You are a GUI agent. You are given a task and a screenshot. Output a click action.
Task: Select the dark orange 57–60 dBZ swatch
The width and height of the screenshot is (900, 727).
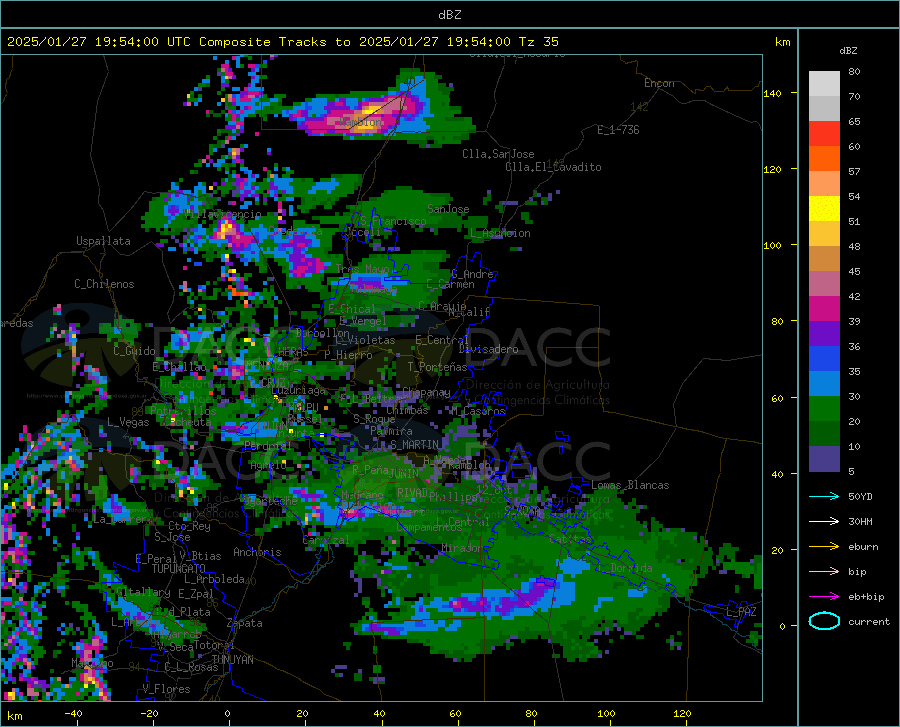tap(824, 159)
